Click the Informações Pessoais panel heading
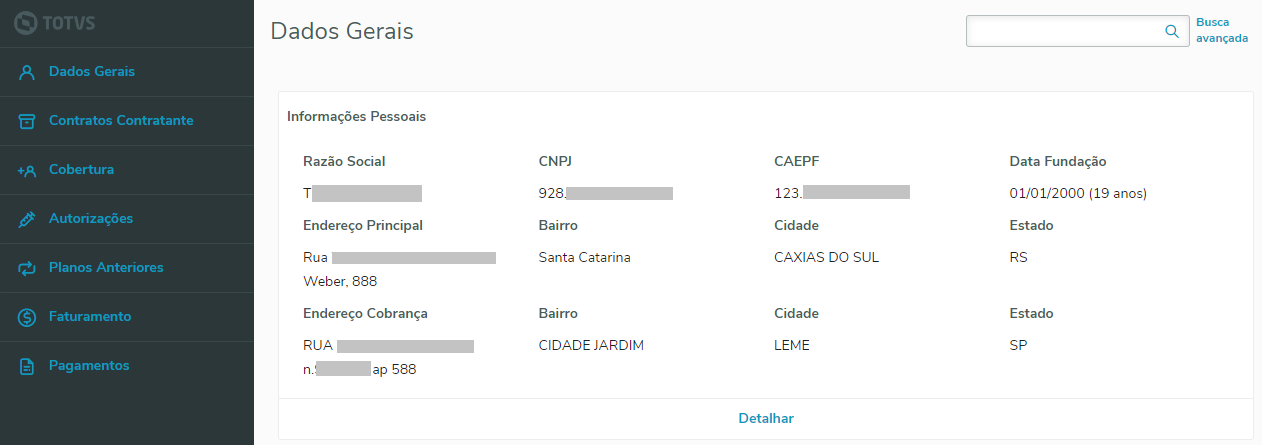 (x=357, y=117)
